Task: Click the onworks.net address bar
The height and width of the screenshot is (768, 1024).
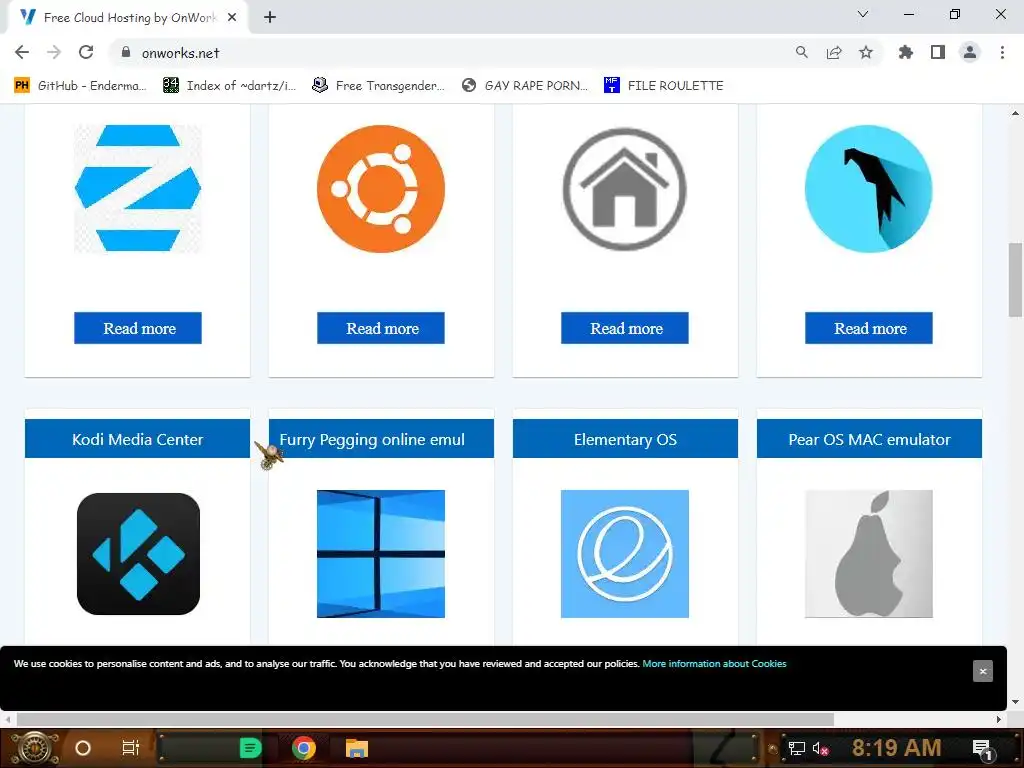Action: coord(451,52)
